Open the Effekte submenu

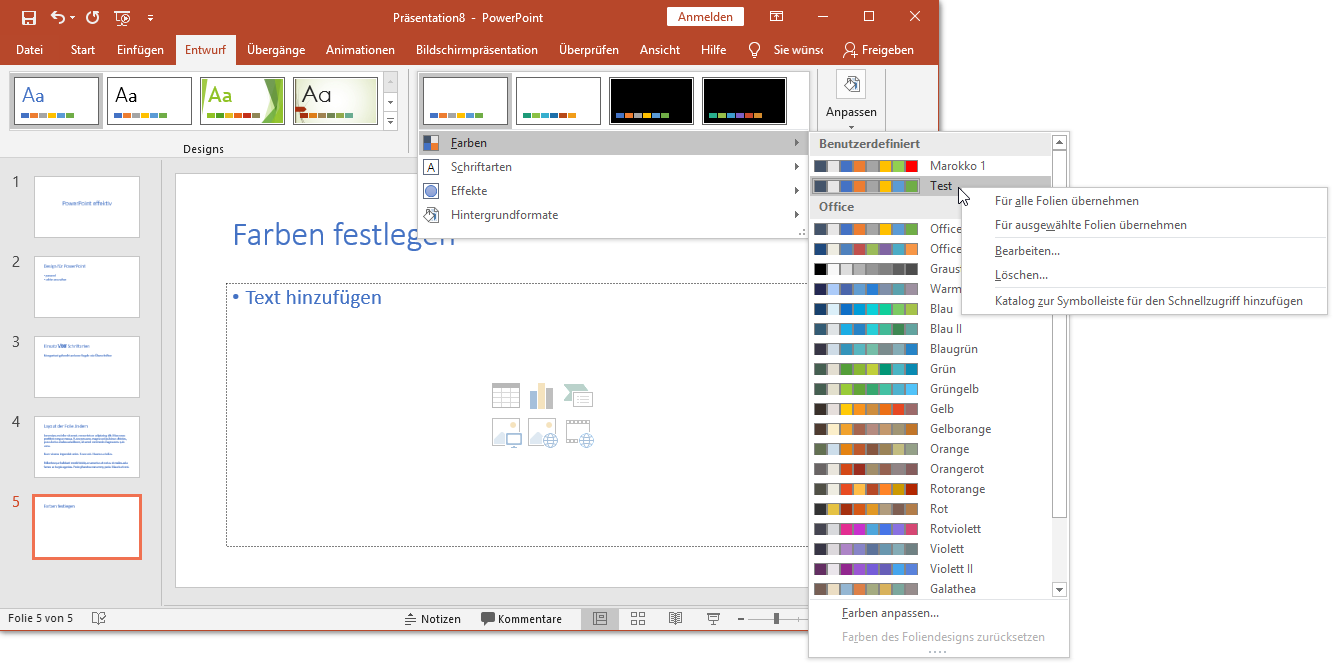click(612, 191)
